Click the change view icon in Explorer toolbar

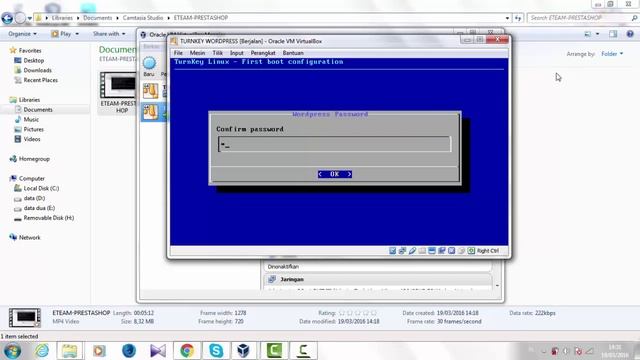tap(588, 34)
